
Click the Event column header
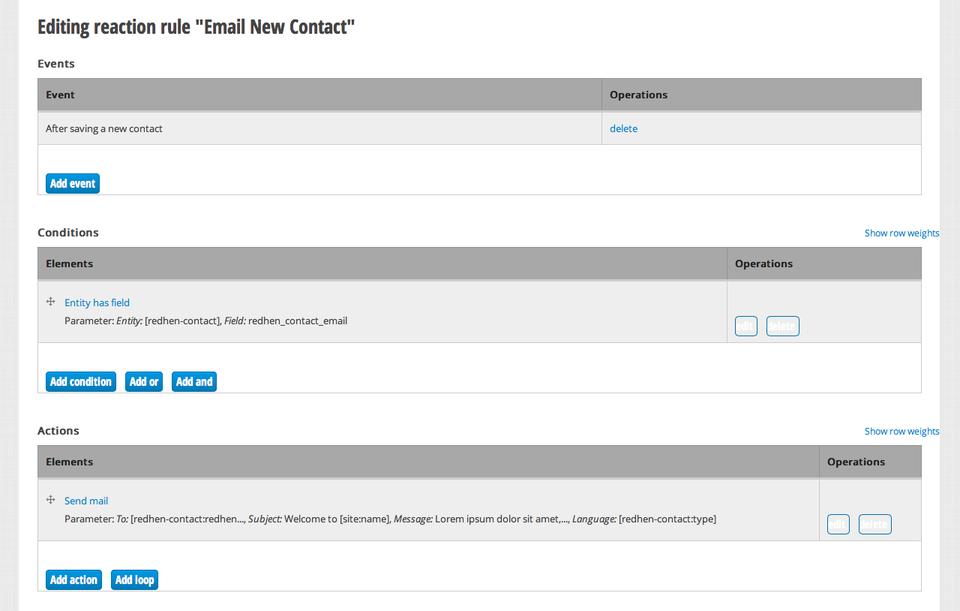[x=61, y=95]
